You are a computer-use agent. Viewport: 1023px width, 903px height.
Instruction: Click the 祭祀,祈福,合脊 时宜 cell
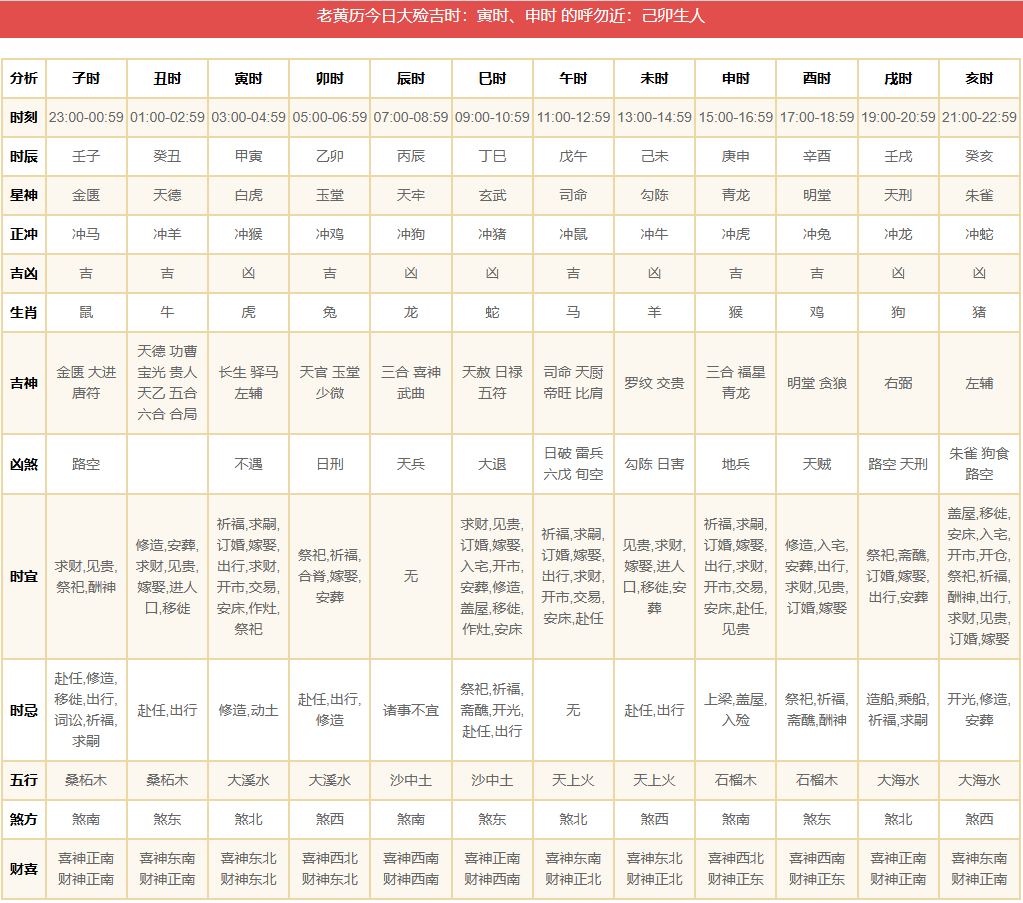click(329, 576)
